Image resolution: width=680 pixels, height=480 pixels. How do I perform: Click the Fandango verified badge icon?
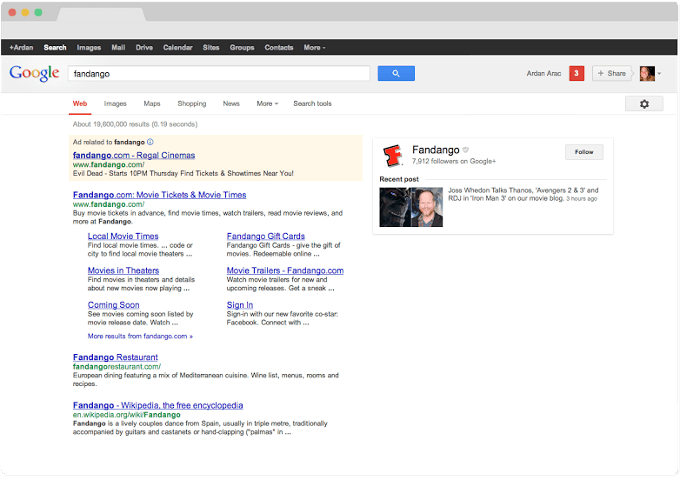pyautogui.click(x=466, y=150)
